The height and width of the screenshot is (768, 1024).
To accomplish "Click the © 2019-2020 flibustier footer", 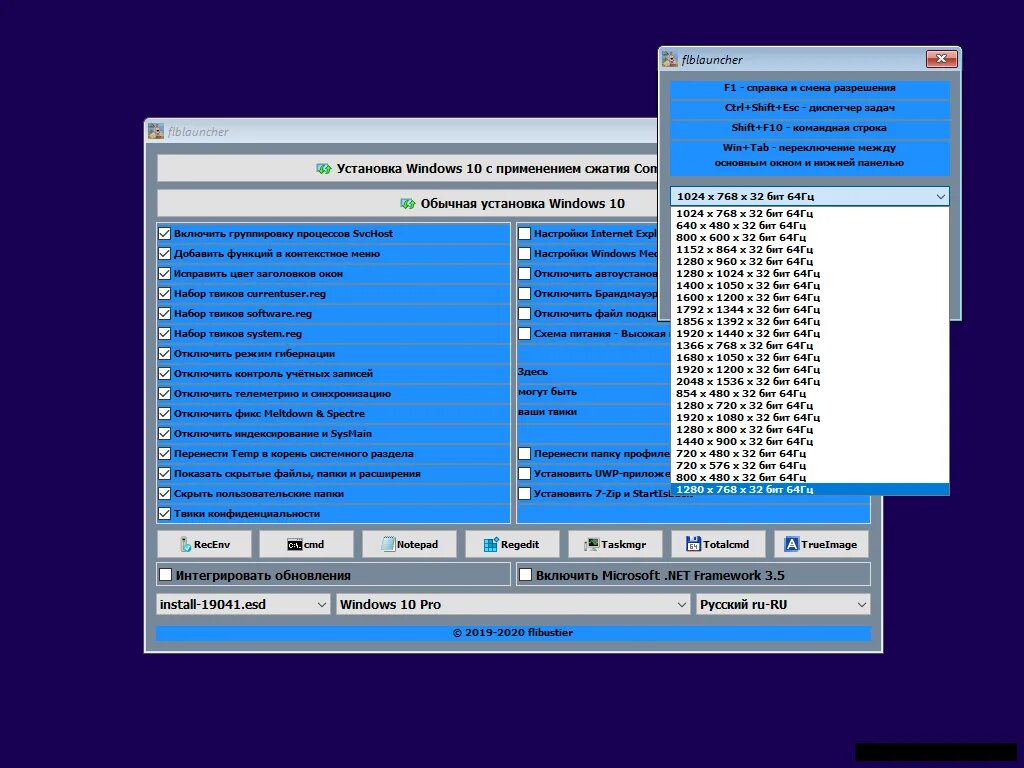I will (x=513, y=632).
